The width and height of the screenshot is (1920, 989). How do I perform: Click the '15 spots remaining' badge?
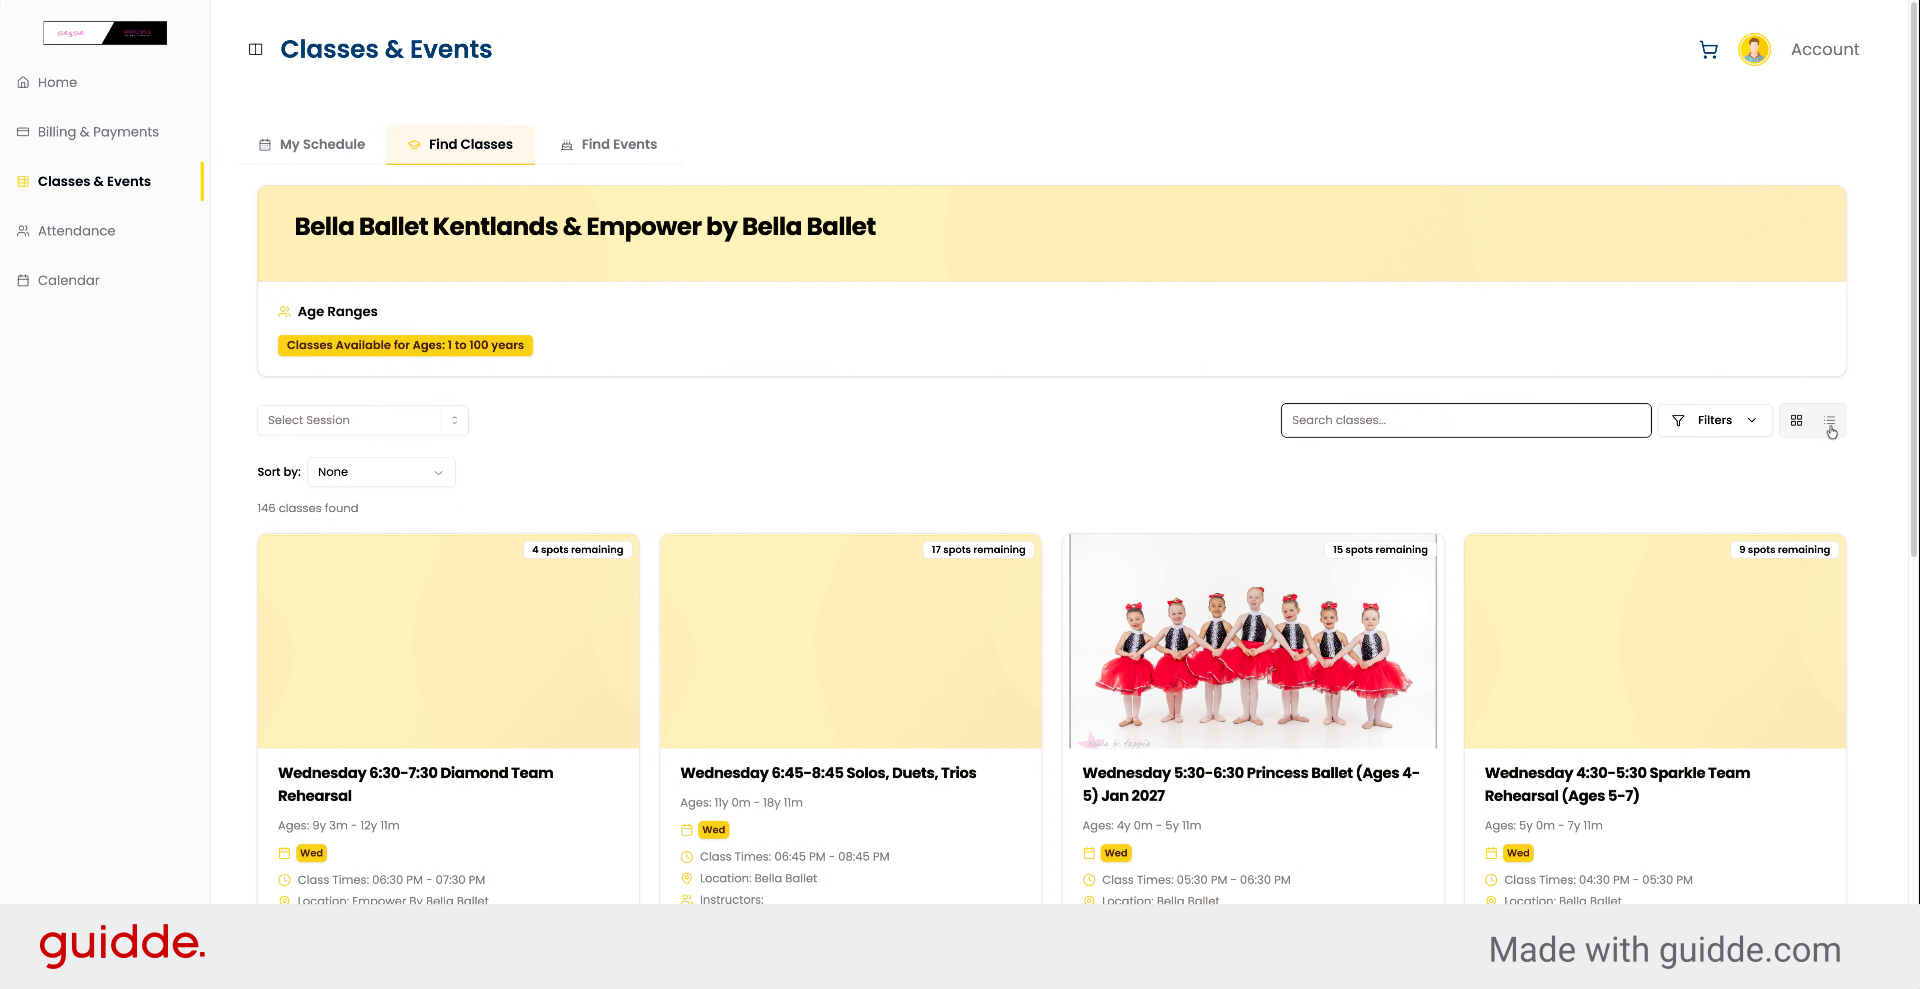(x=1380, y=550)
